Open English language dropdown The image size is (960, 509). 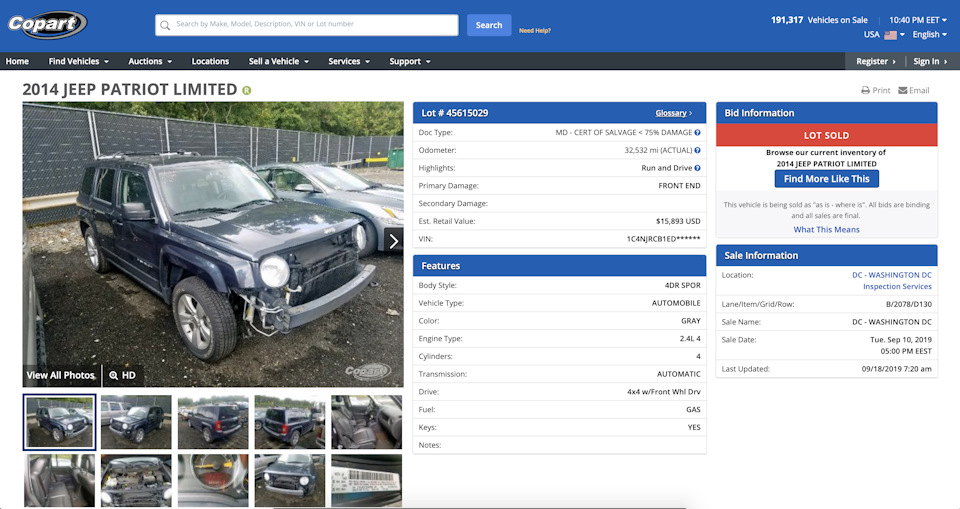[x=929, y=35]
